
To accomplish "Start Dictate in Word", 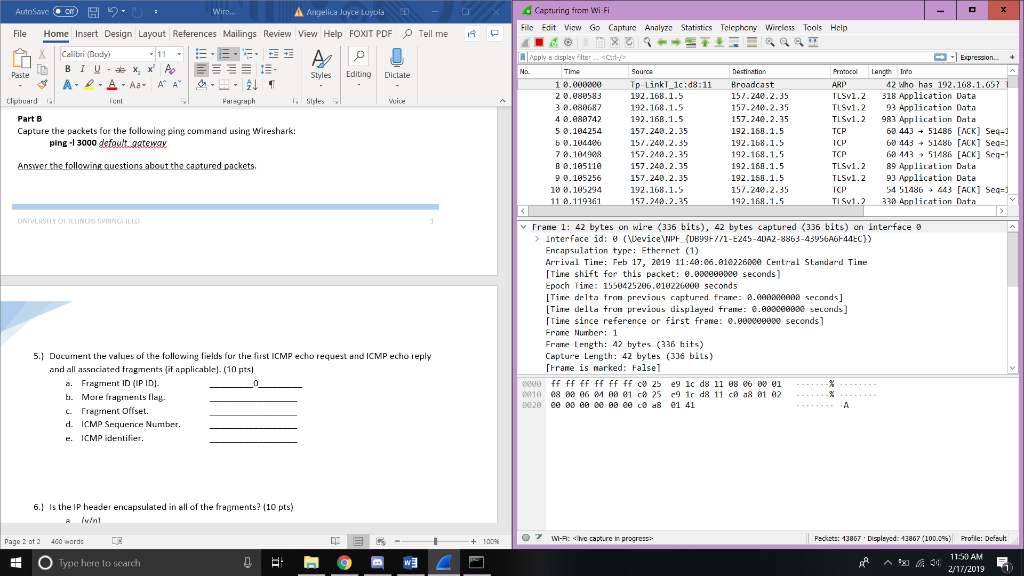I will [397, 64].
